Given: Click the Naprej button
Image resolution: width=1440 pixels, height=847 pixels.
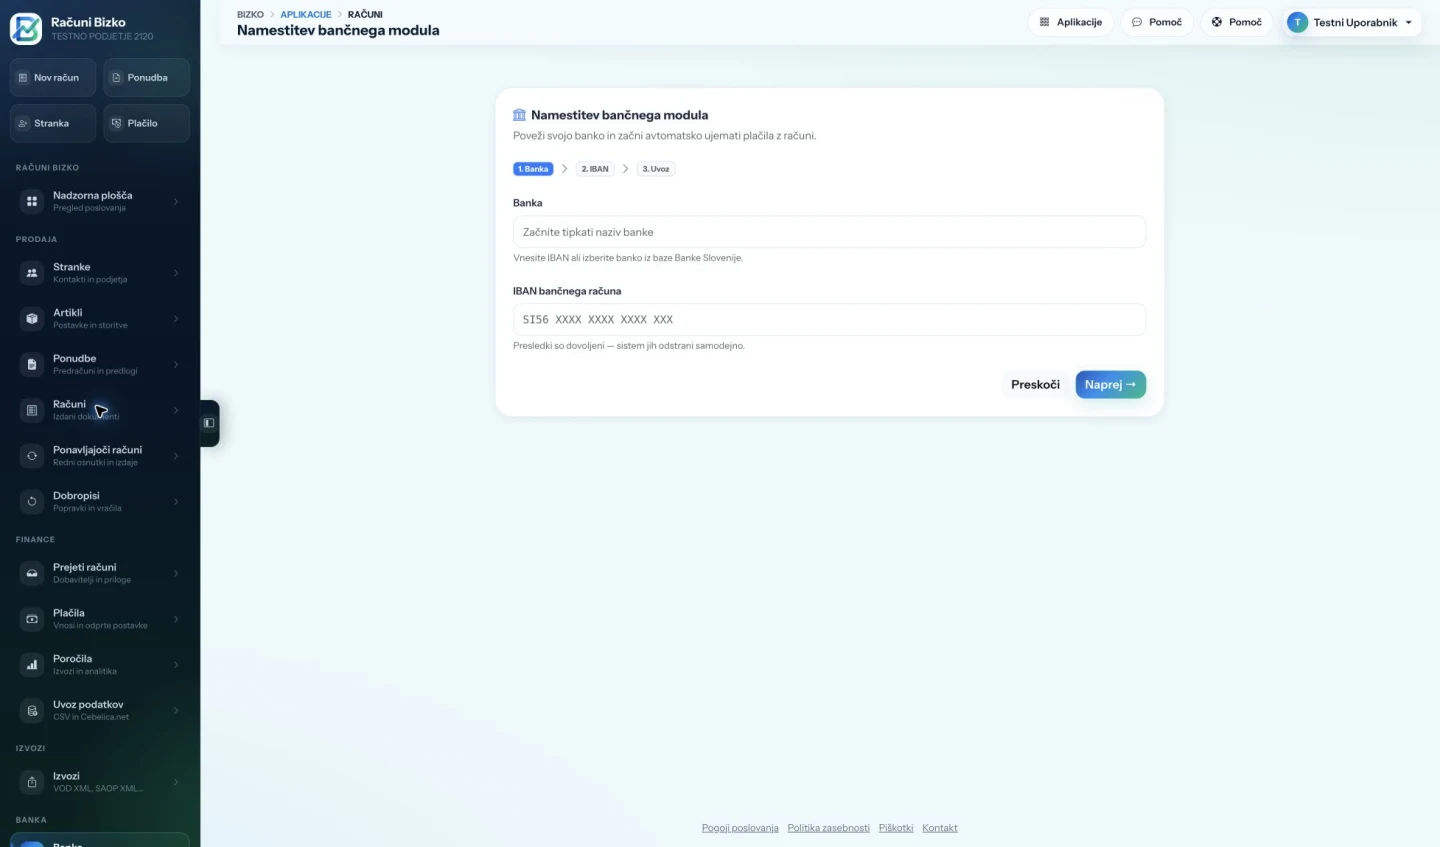Looking at the screenshot, I should click(1110, 385).
